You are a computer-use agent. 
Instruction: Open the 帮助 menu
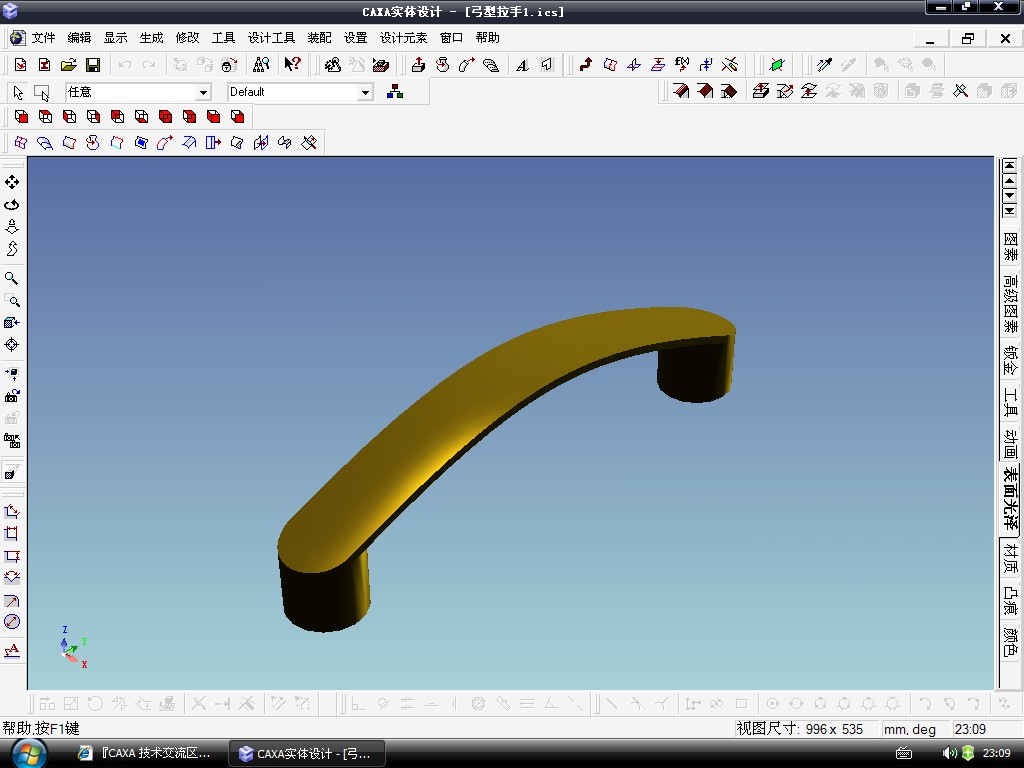click(488, 38)
